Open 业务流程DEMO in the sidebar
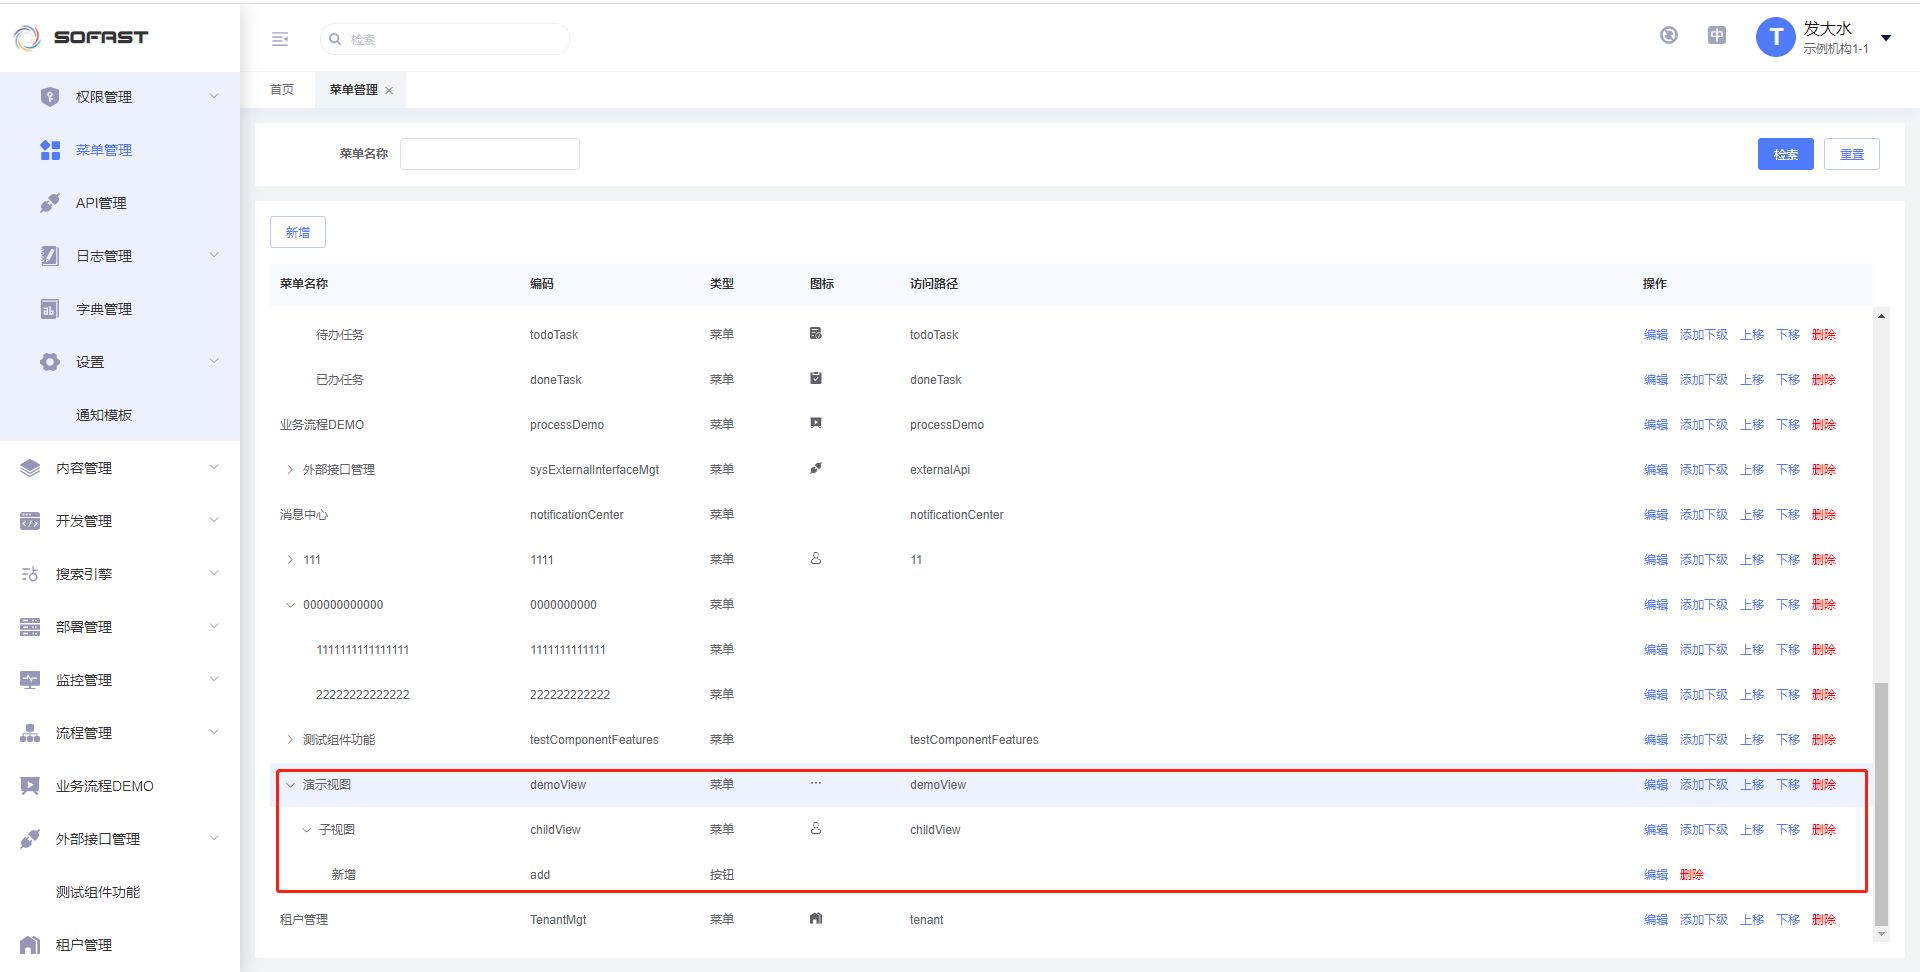This screenshot has height=972, width=1920. click(104, 786)
